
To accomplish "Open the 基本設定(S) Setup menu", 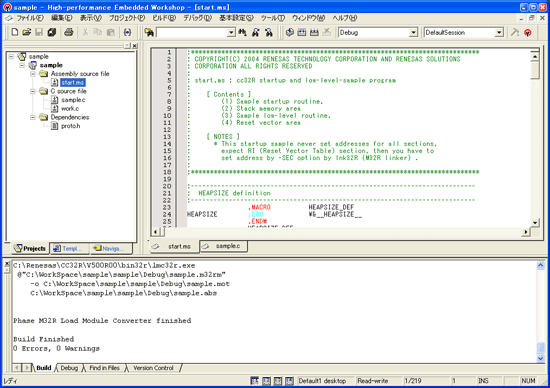I will point(236,18).
